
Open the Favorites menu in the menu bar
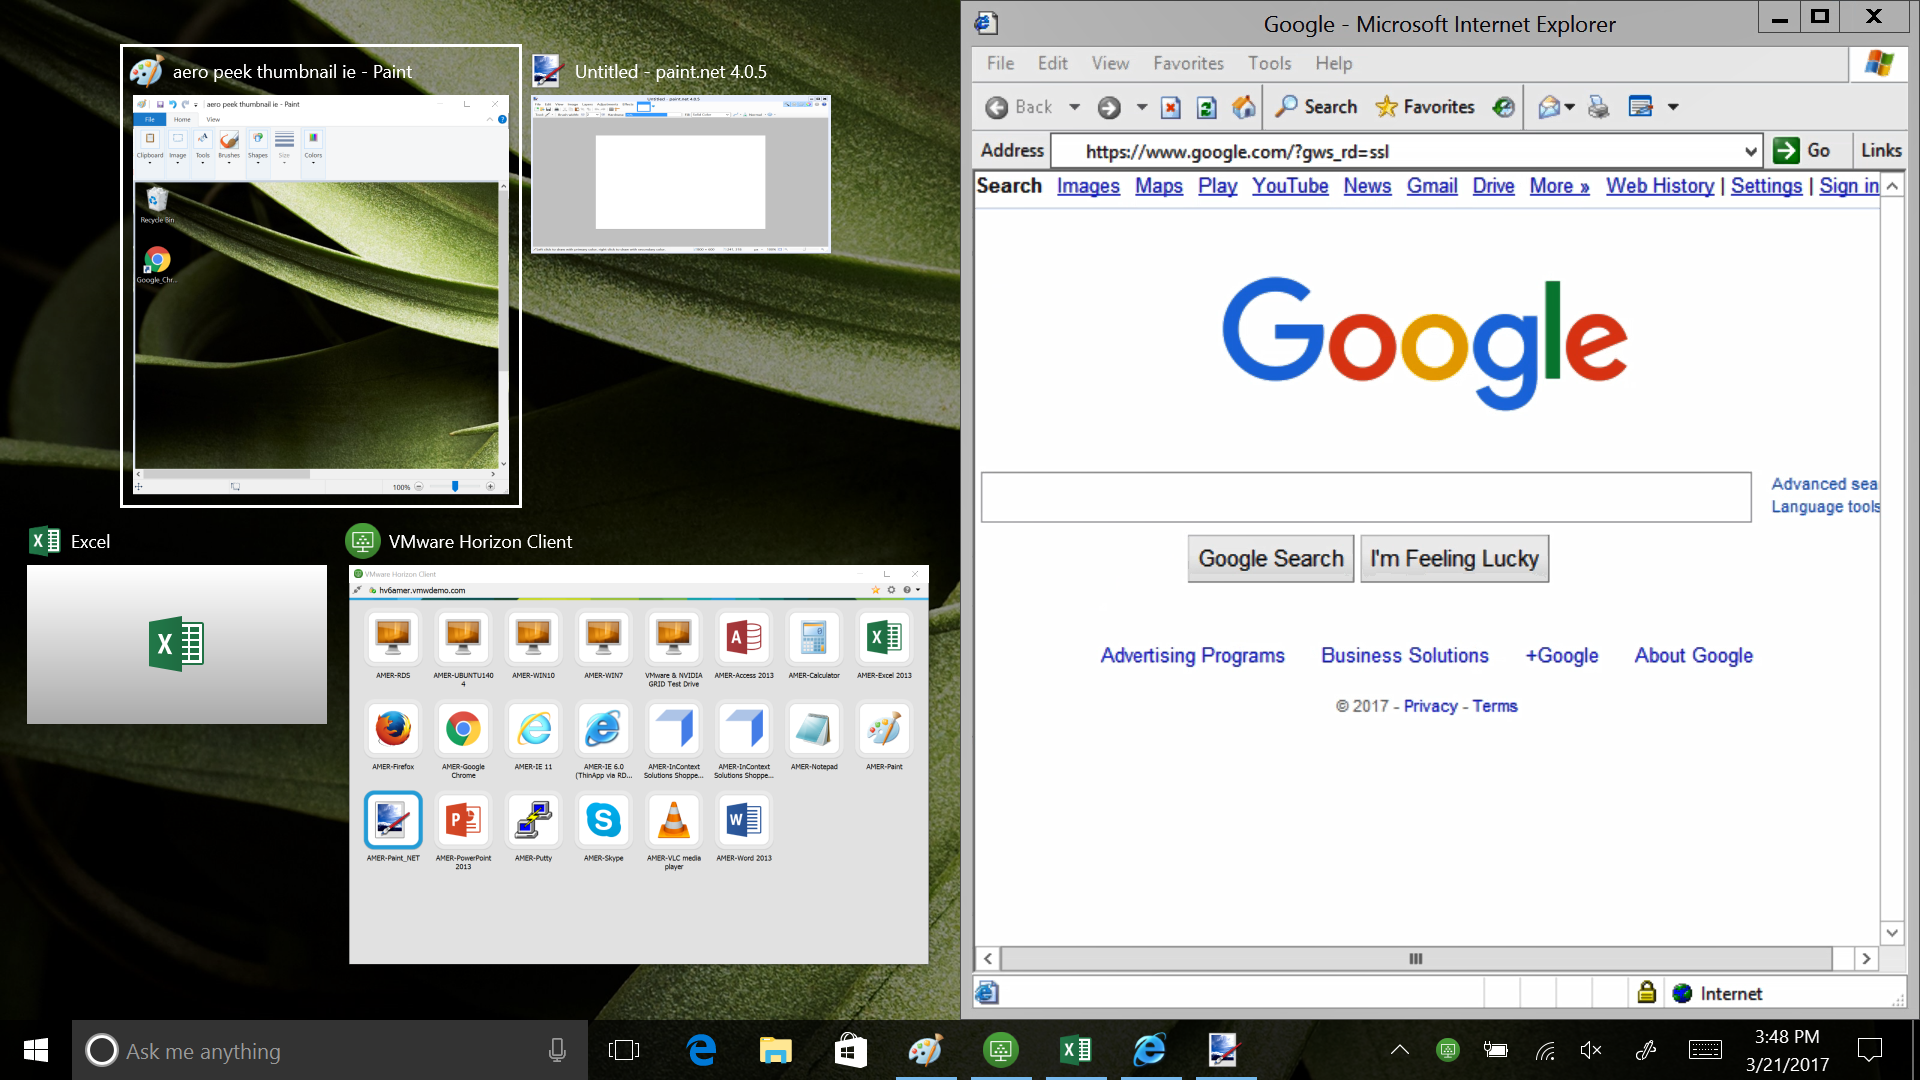click(1188, 63)
